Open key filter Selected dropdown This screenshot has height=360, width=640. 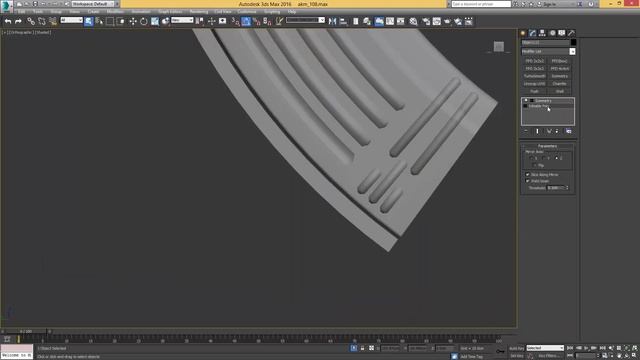pos(545,348)
